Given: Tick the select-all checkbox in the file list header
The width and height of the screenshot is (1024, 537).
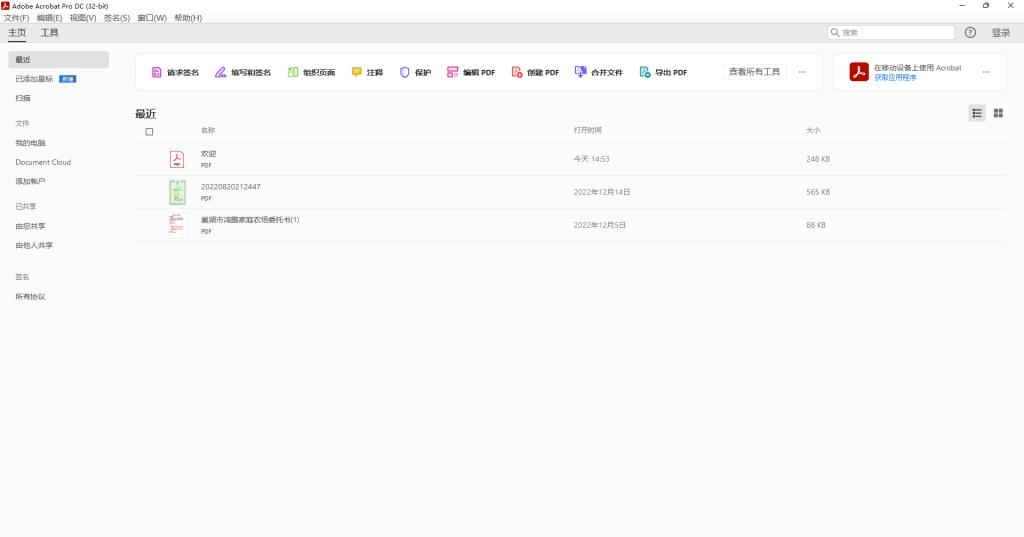Looking at the screenshot, I should [x=150, y=131].
